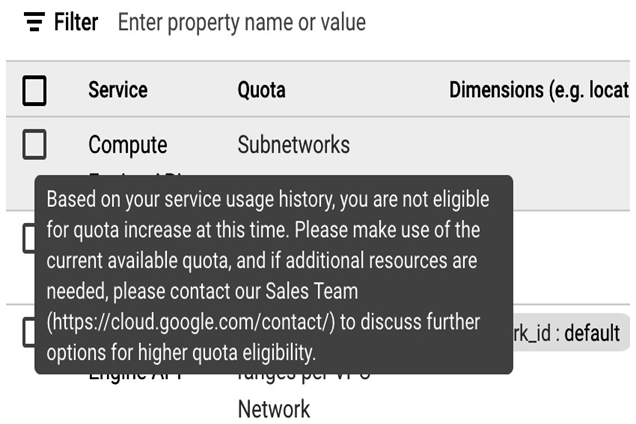
Task: Click the cloud.google.com/contact URL in tooltip
Action: click(x=191, y=322)
